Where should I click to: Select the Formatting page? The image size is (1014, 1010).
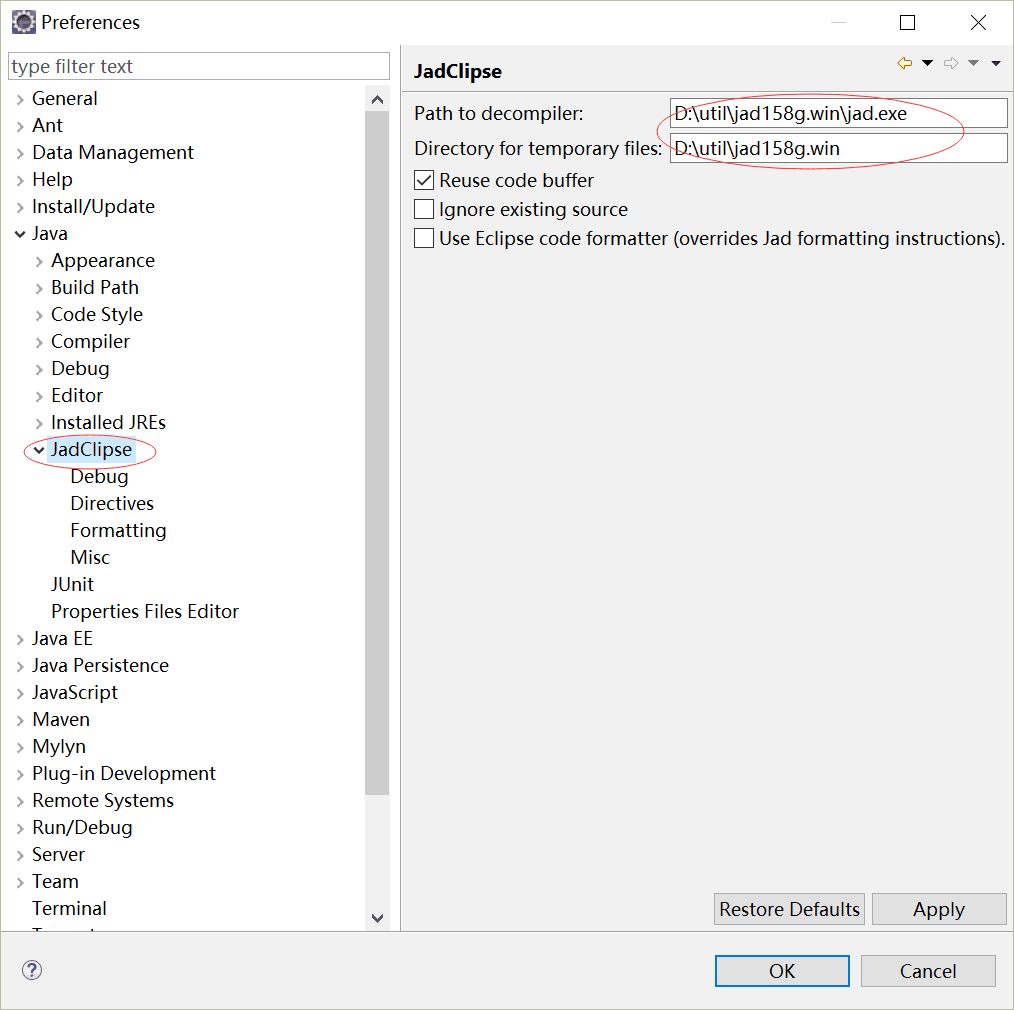coord(118,531)
